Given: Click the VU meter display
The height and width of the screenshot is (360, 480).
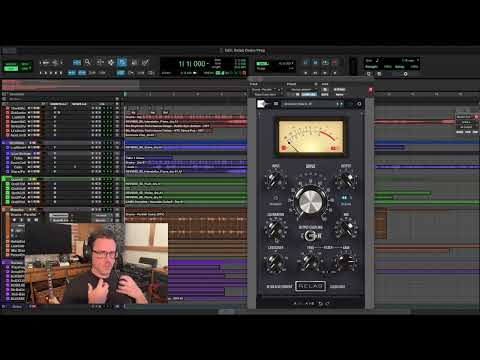Looking at the screenshot, I should click(x=310, y=137).
